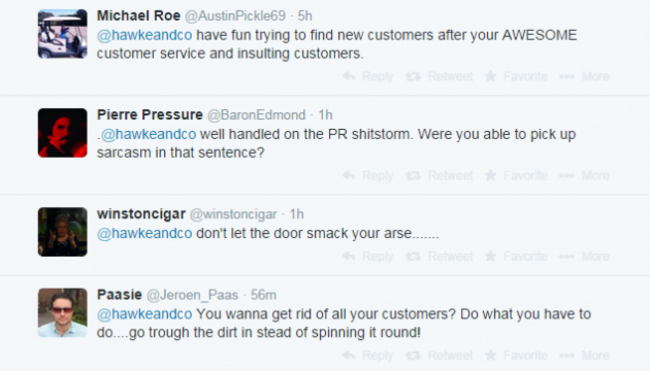Open the @AustinPickle69 profile handle
The width and height of the screenshot is (650, 371).
(235, 16)
